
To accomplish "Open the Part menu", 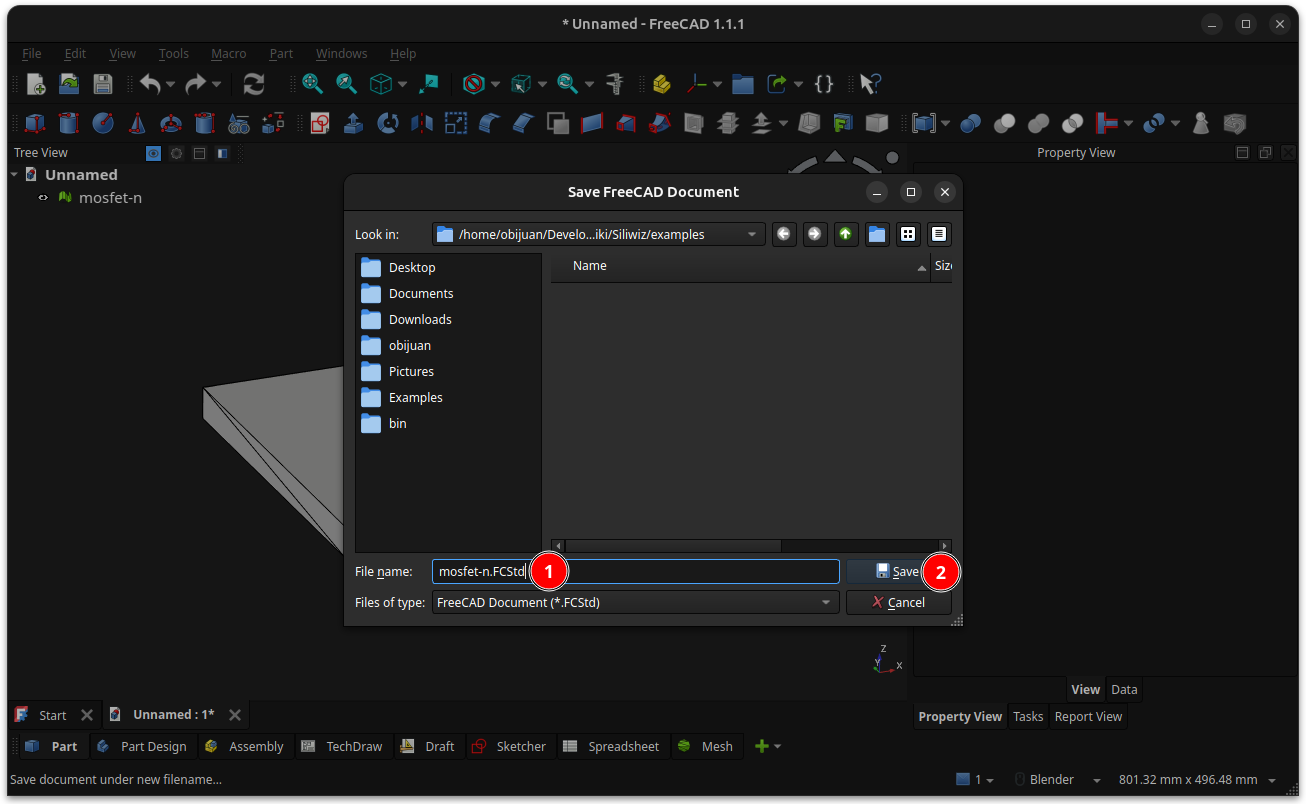I will click(x=281, y=54).
